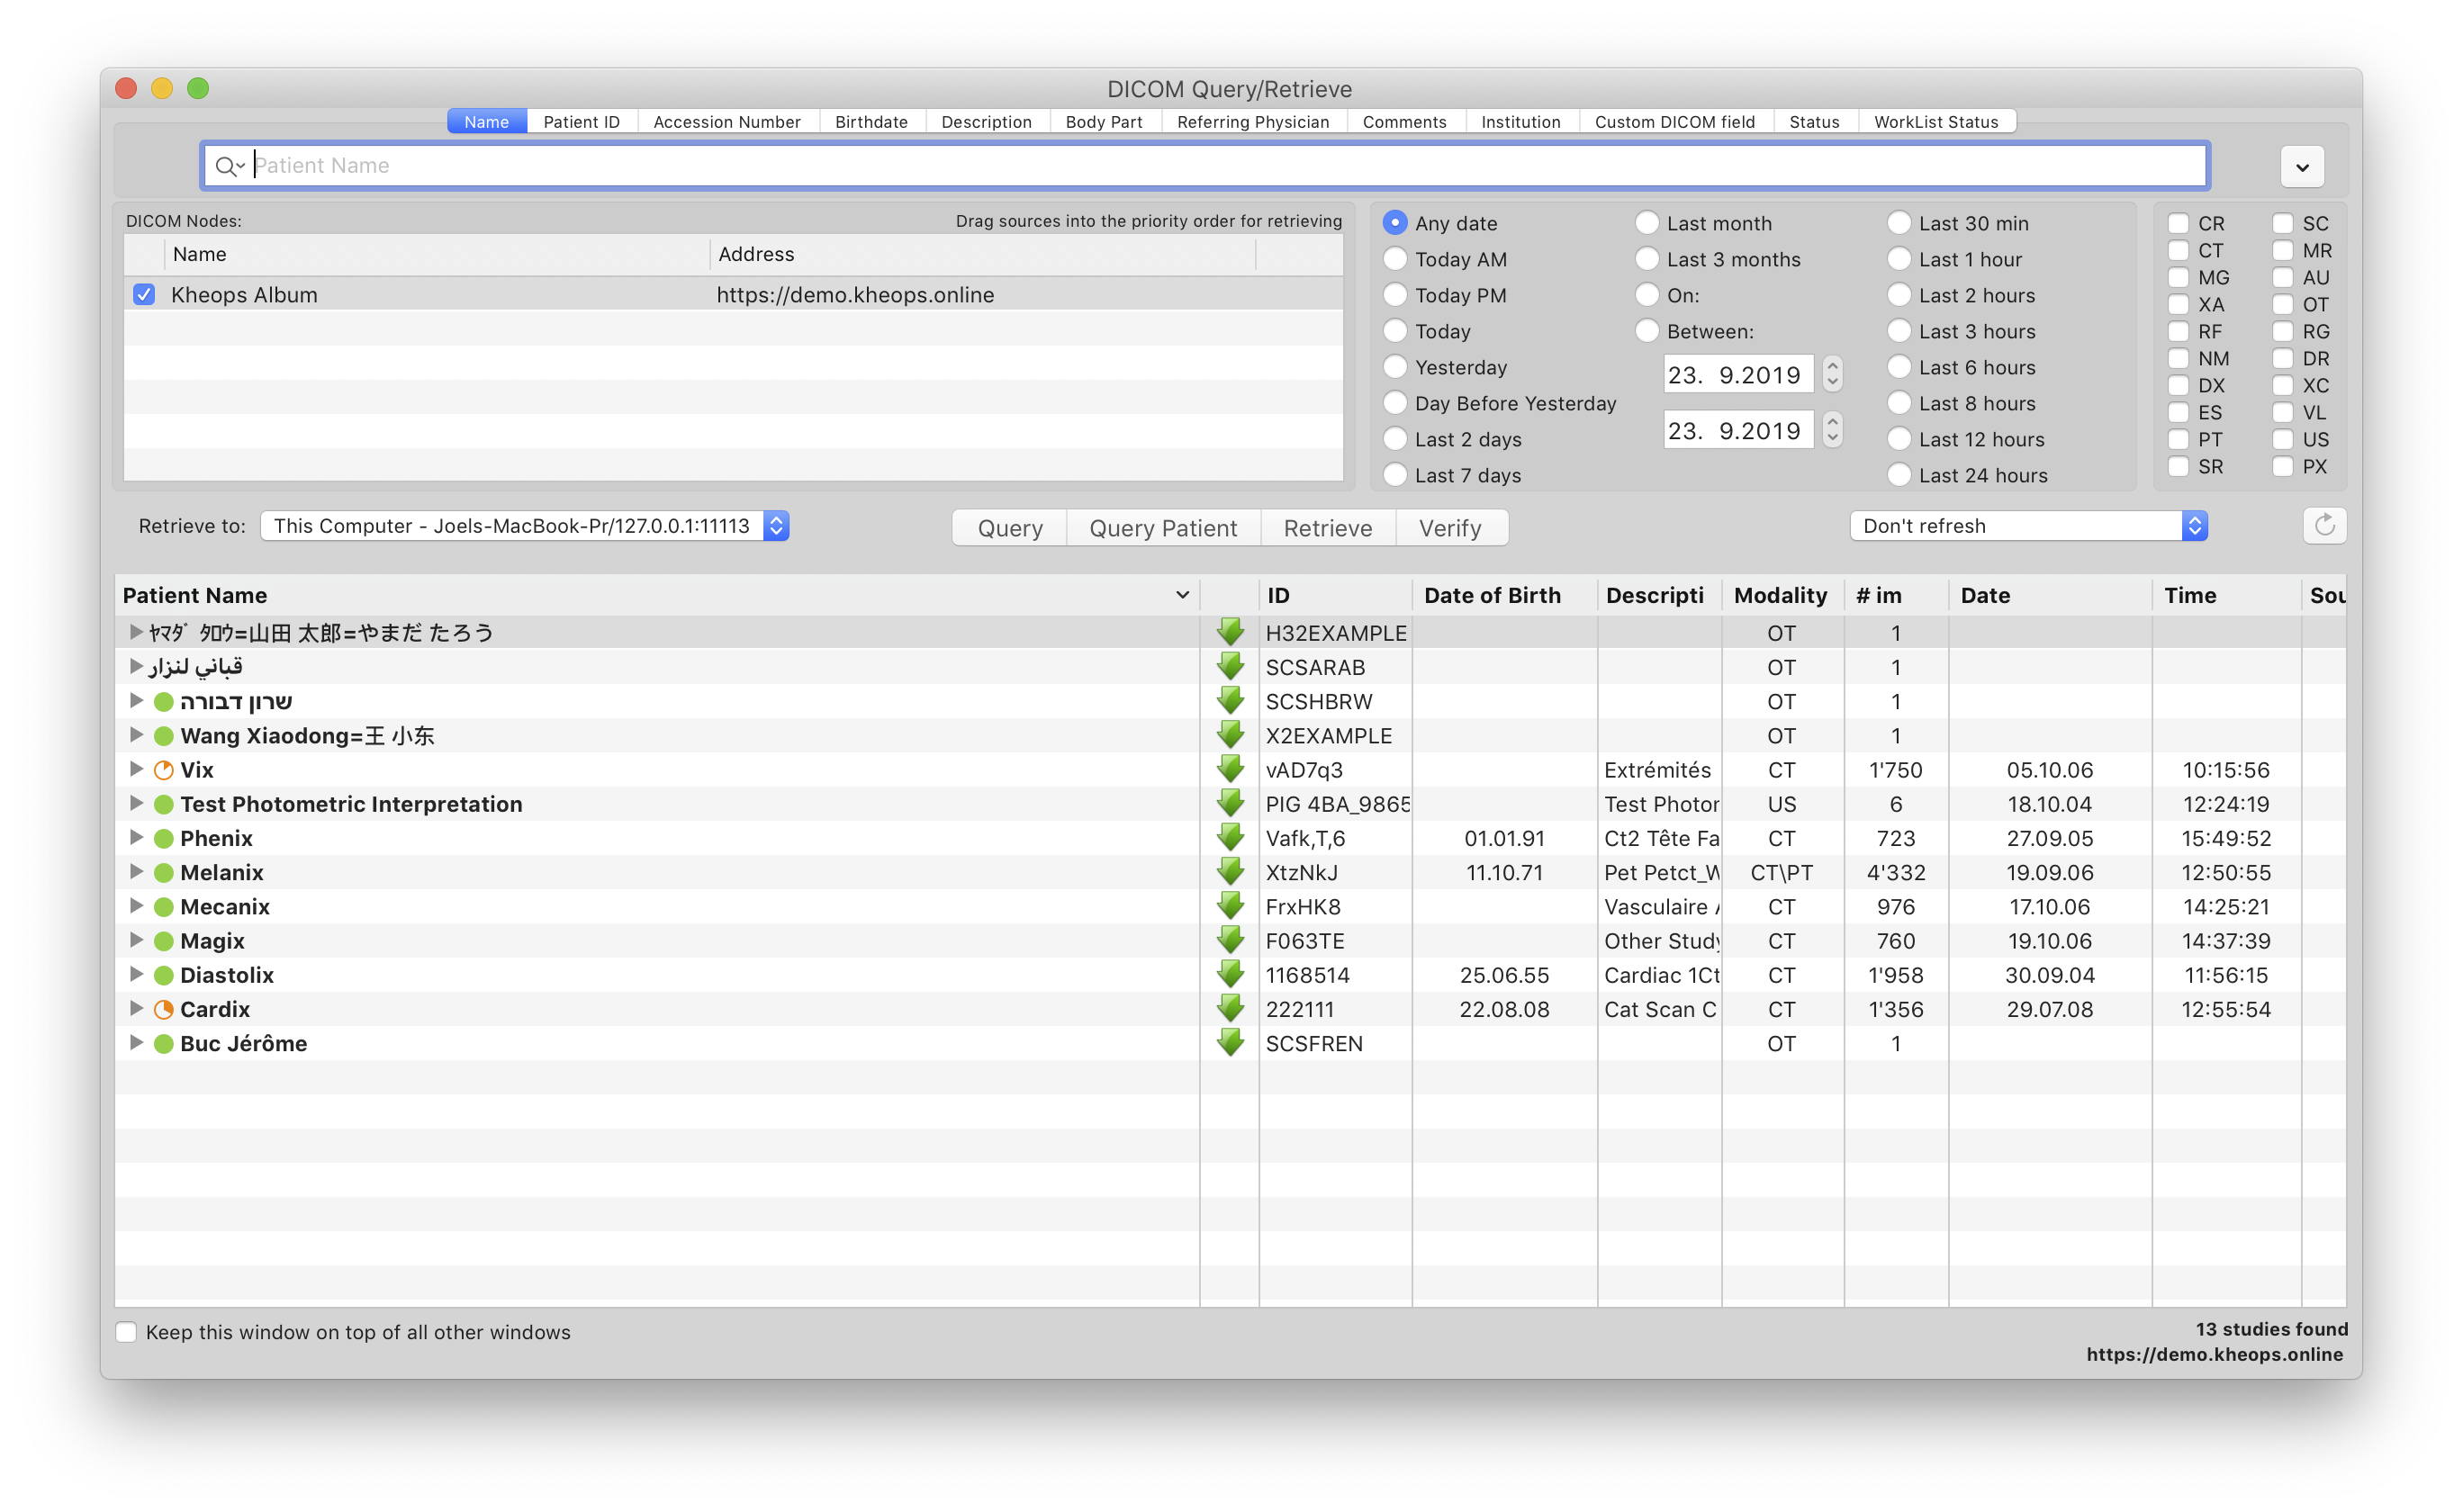
Task: Click the Query button to search
Action: click(x=1012, y=527)
